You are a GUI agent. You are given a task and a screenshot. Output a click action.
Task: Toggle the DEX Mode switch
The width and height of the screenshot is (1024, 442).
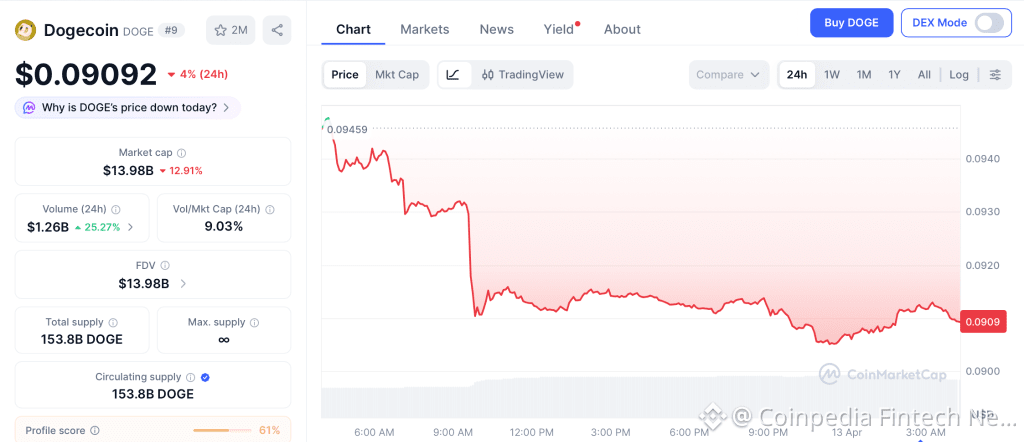pyautogui.click(x=988, y=22)
